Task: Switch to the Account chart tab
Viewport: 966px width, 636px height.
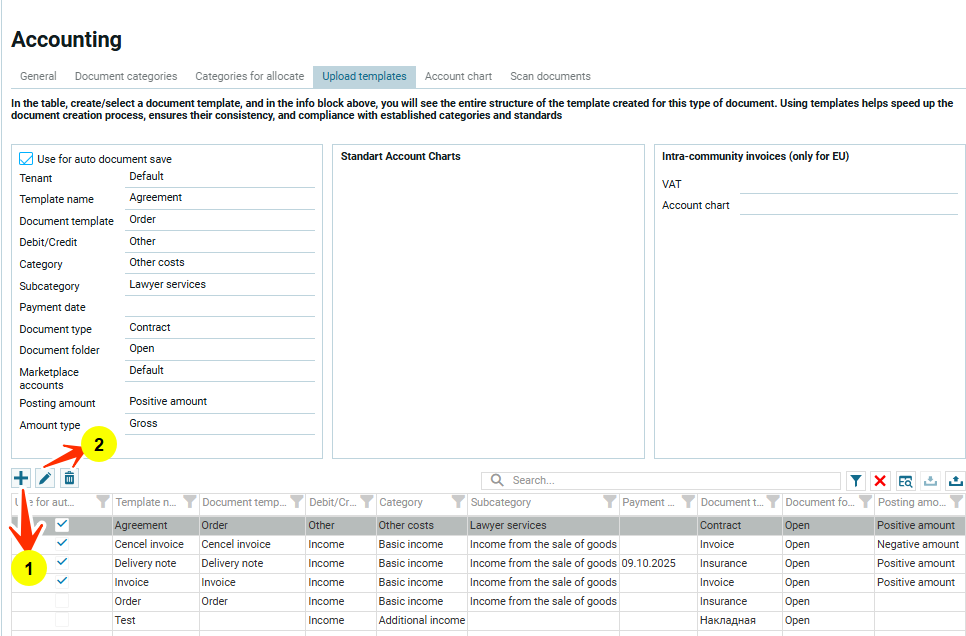Action: (x=458, y=76)
